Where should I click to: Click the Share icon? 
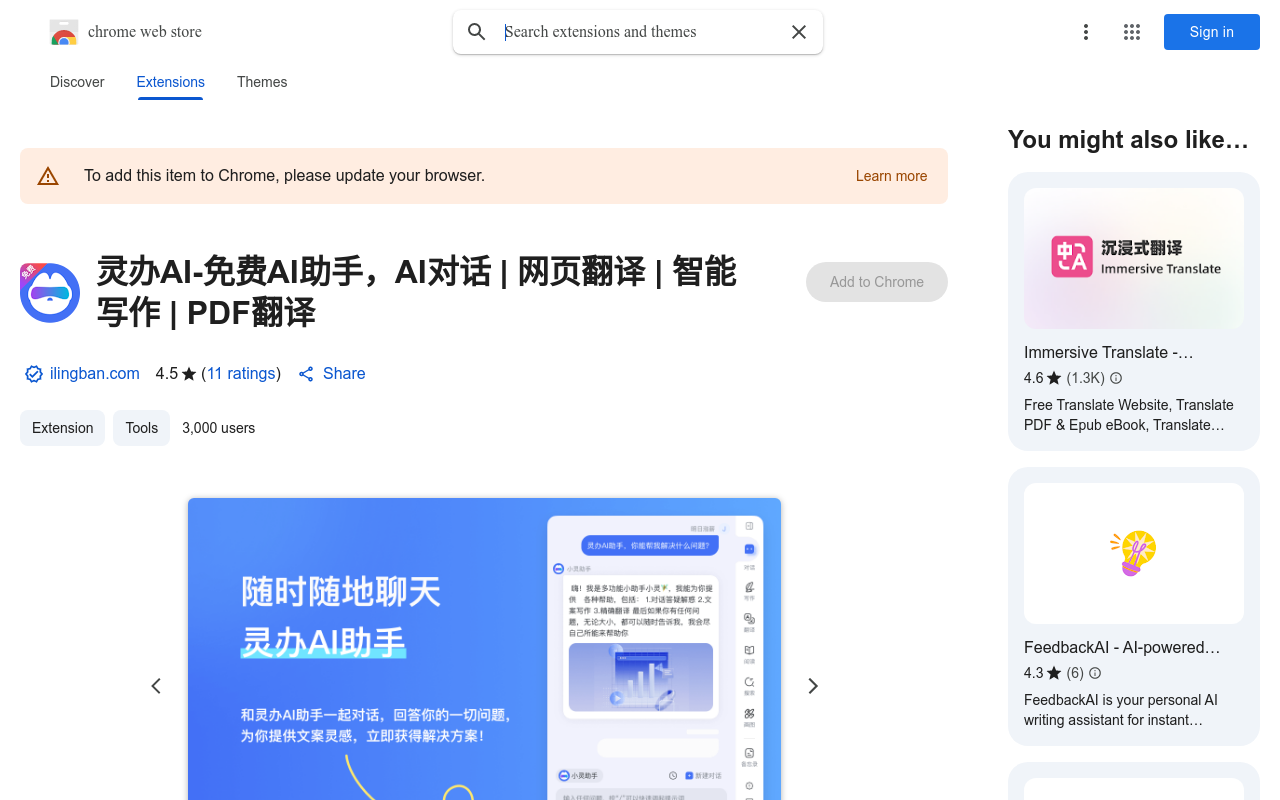click(306, 374)
